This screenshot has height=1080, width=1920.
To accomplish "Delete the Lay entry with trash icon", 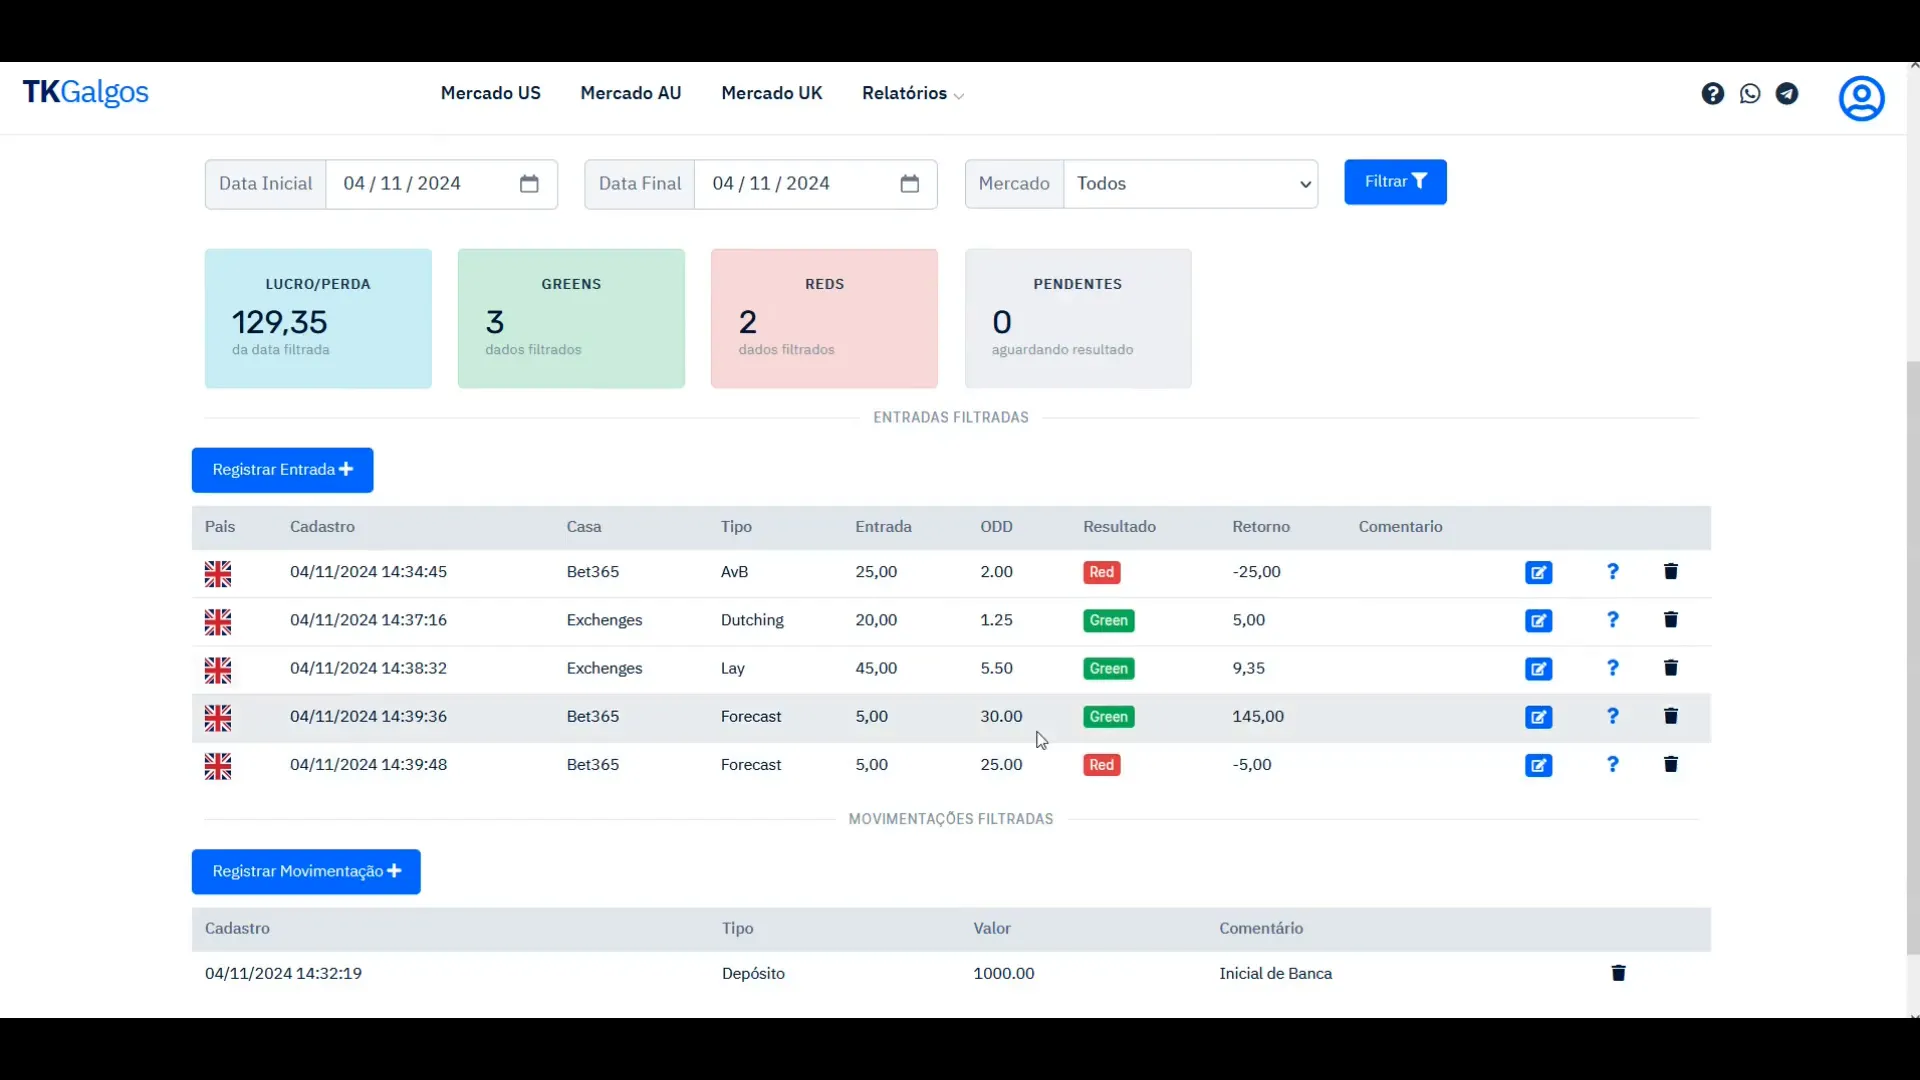I will [x=1670, y=668].
